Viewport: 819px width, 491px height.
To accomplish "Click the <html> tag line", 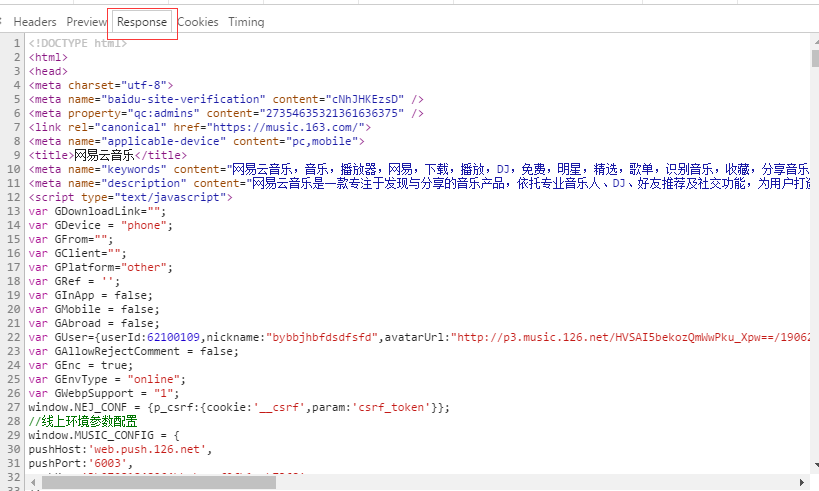I will click(x=48, y=57).
